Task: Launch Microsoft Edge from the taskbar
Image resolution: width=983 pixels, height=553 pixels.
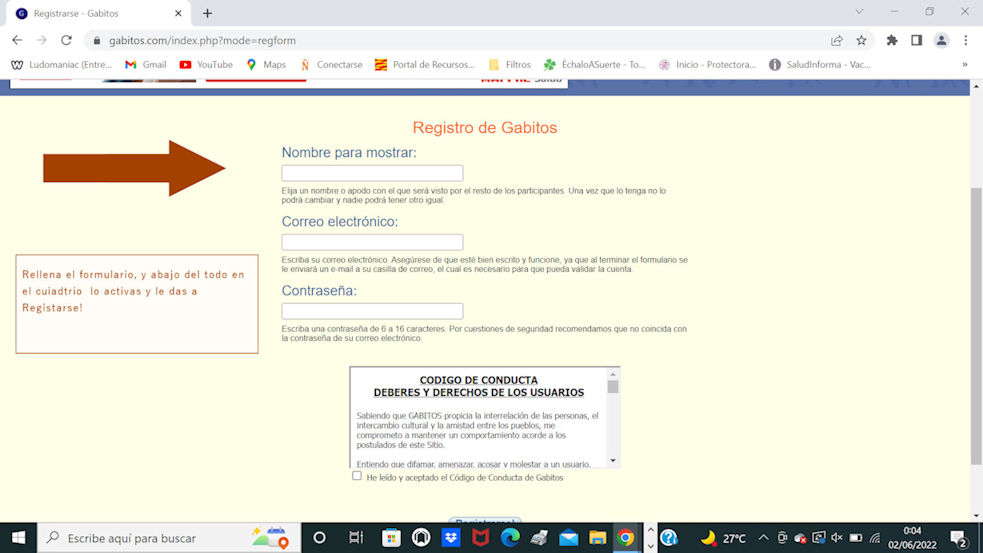Action: tap(510, 537)
